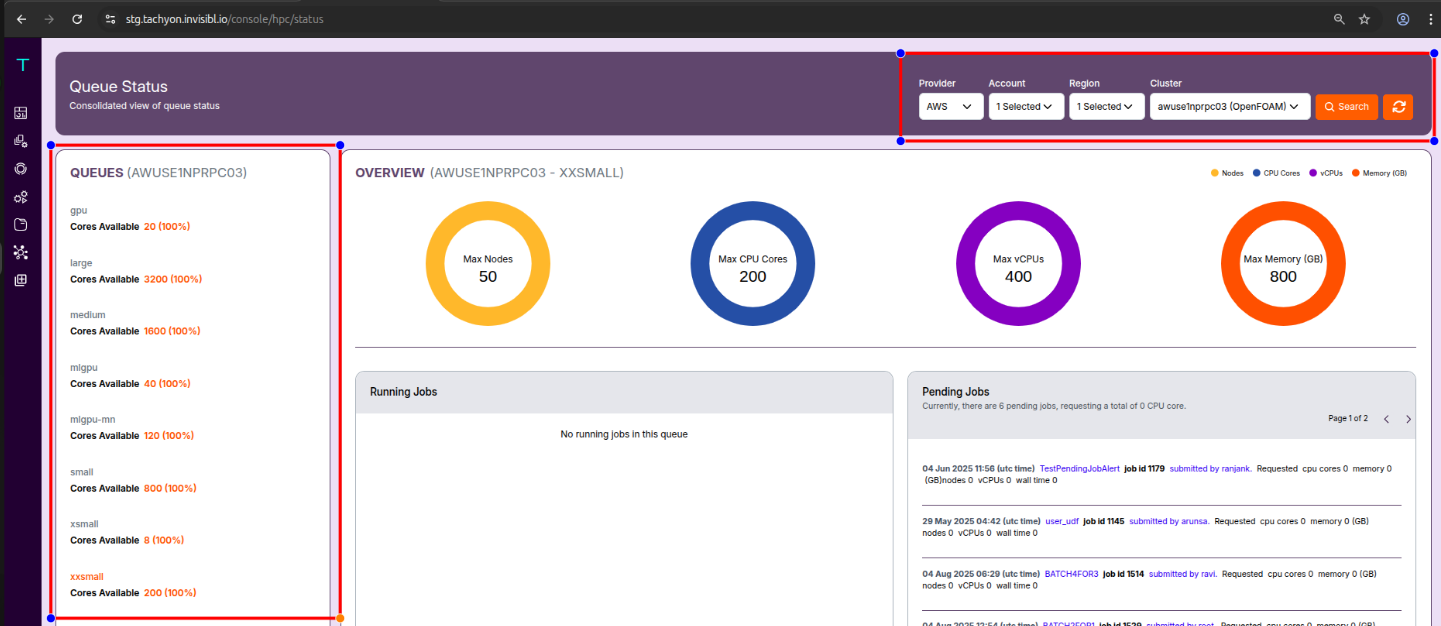Click 'No running jobs in this queue' text

624,434
